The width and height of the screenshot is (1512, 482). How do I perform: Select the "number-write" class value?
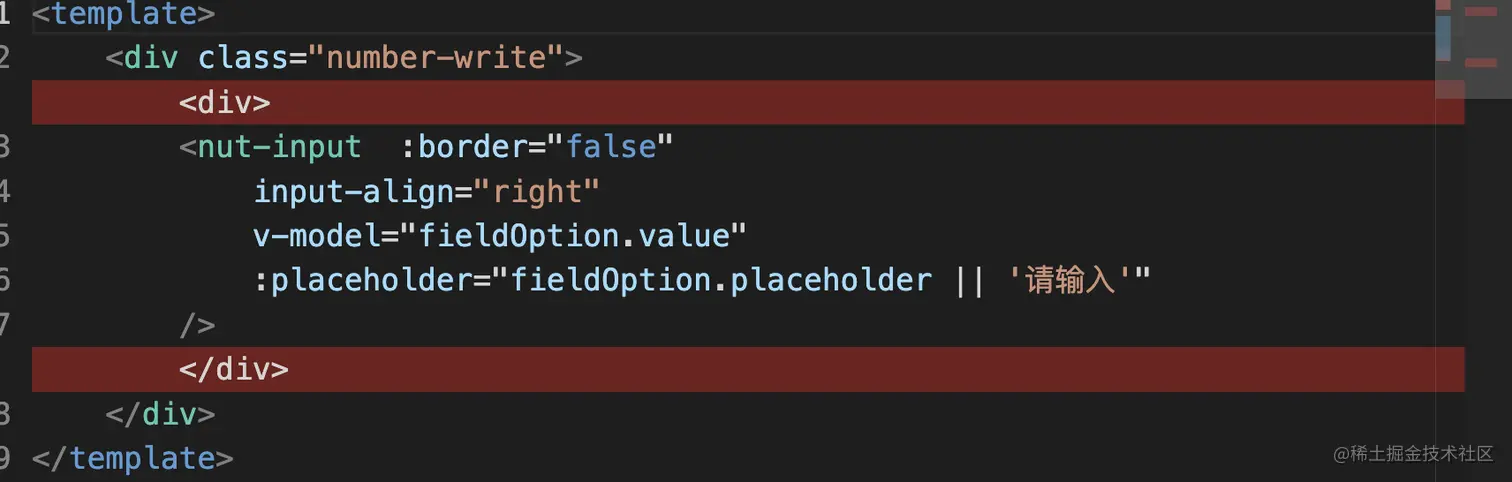[x=438, y=58]
